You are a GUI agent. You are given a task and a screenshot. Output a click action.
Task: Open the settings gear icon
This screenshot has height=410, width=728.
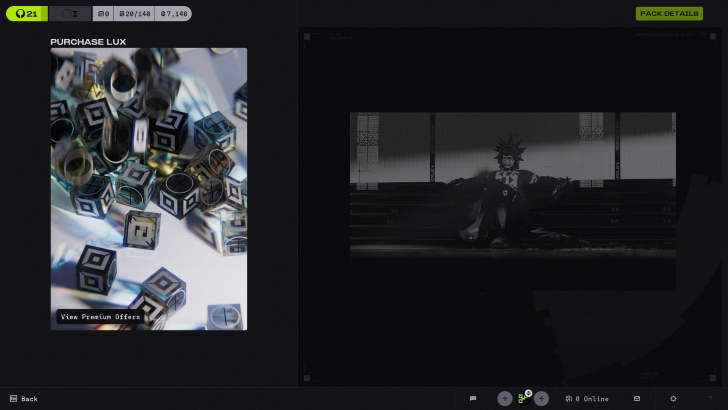tap(673, 398)
